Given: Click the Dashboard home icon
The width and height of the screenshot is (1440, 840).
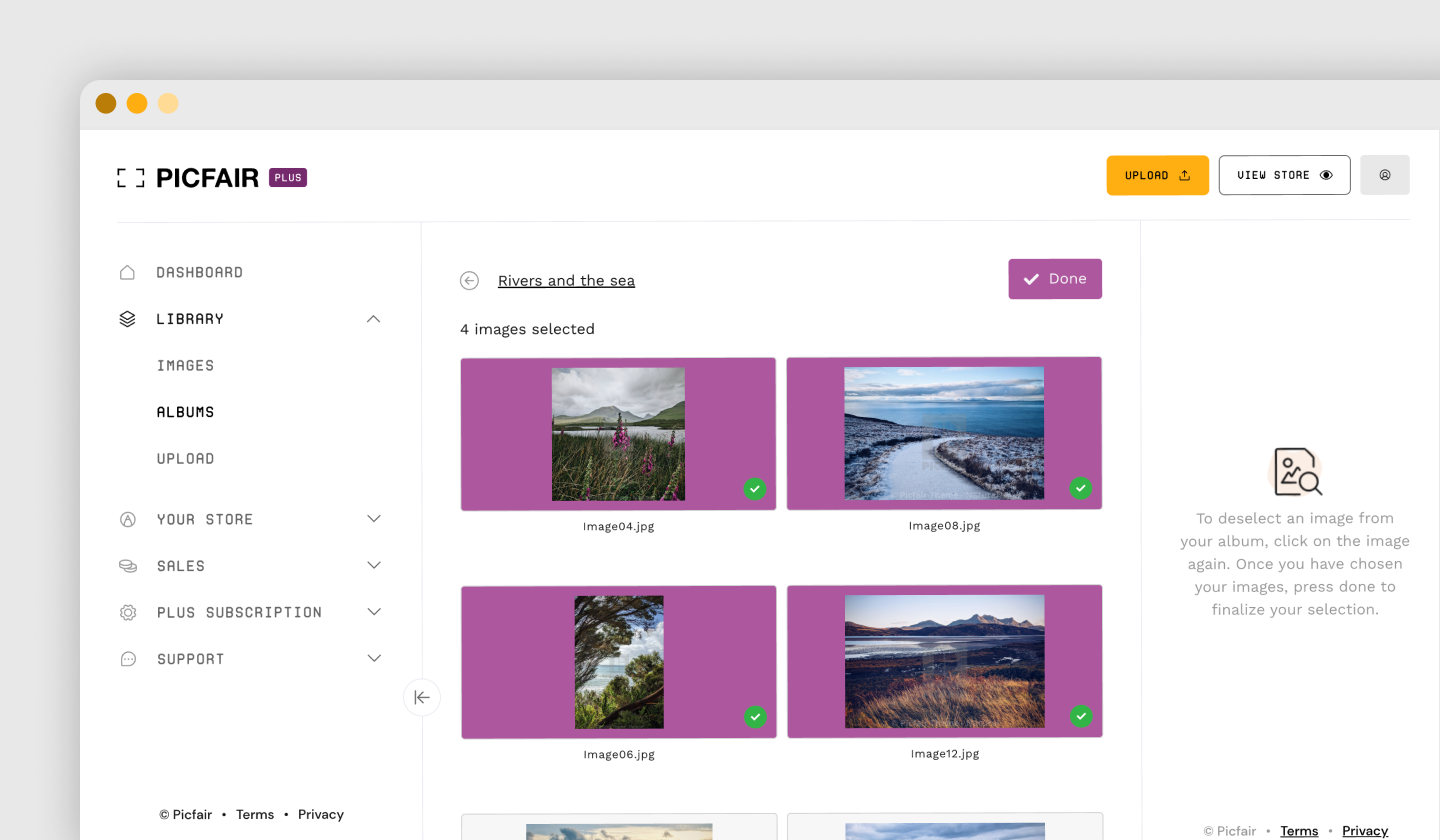Looking at the screenshot, I should pyautogui.click(x=127, y=272).
